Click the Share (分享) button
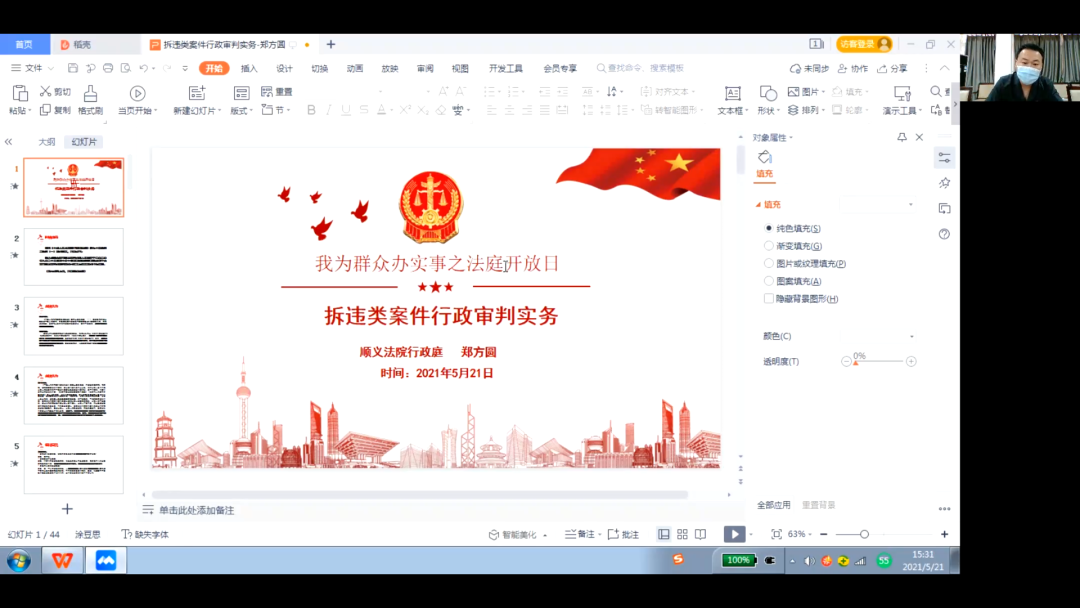This screenshot has height=608, width=1080. 892,68
